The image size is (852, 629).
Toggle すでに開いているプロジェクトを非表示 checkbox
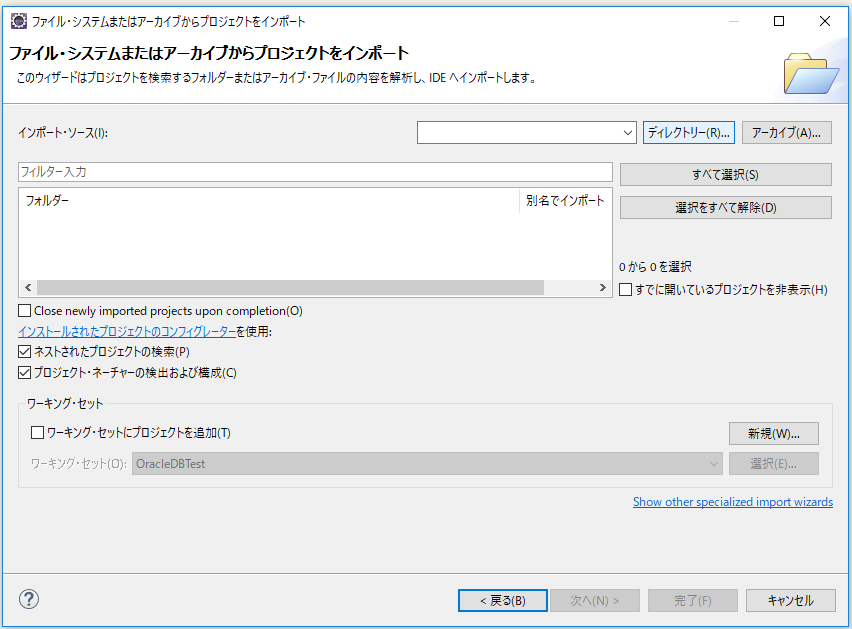coord(625,290)
